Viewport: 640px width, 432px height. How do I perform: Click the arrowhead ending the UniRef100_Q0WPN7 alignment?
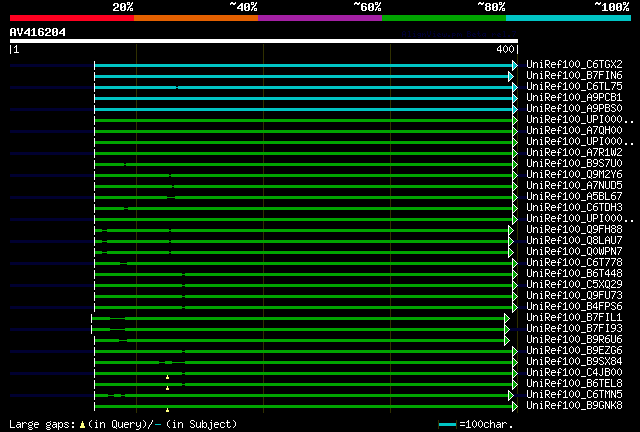tap(511, 253)
